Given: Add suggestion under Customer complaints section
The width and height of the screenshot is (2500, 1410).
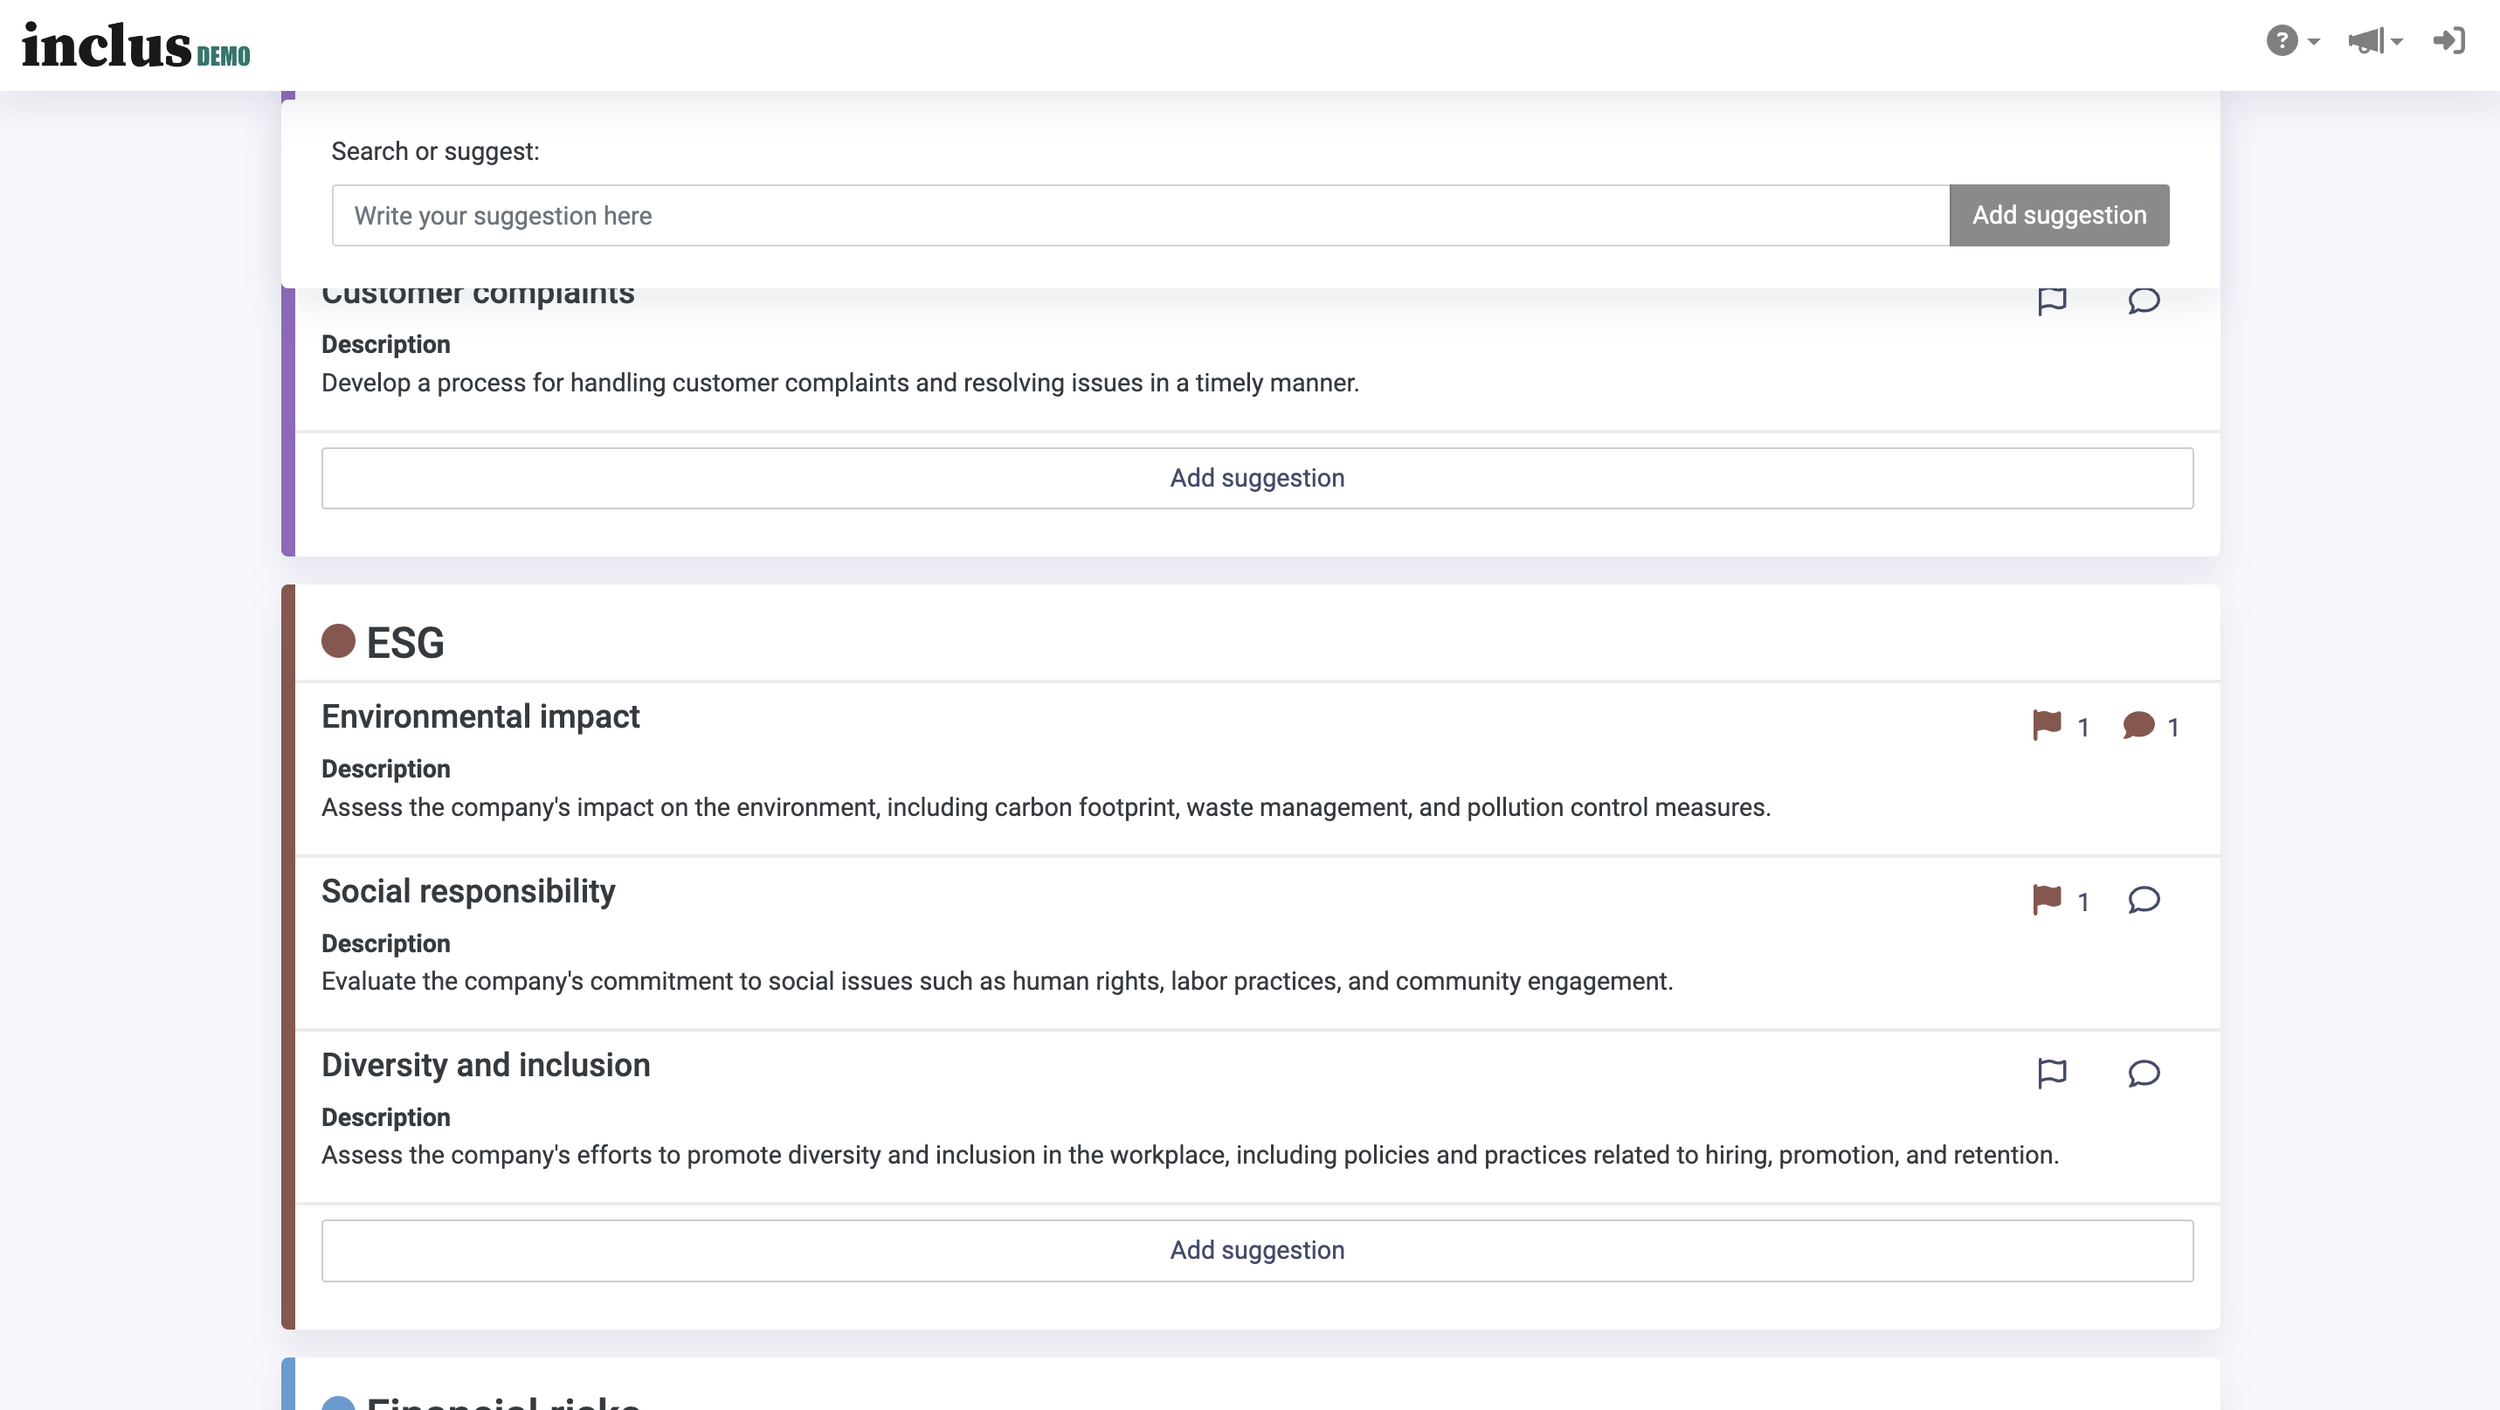Looking at the screenshot, I should pyautogui.click(x=1257, y=478).
